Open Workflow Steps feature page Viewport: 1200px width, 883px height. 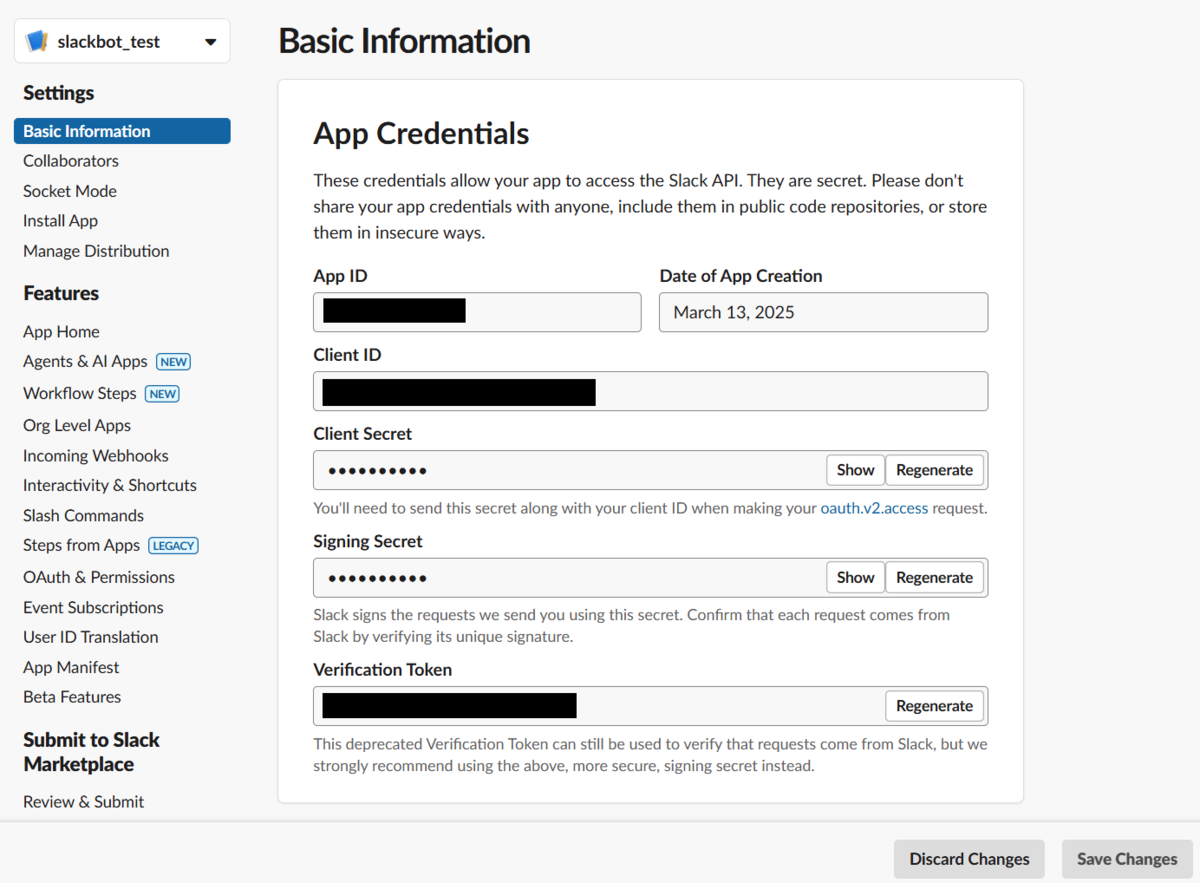click(x=80, y=394)
